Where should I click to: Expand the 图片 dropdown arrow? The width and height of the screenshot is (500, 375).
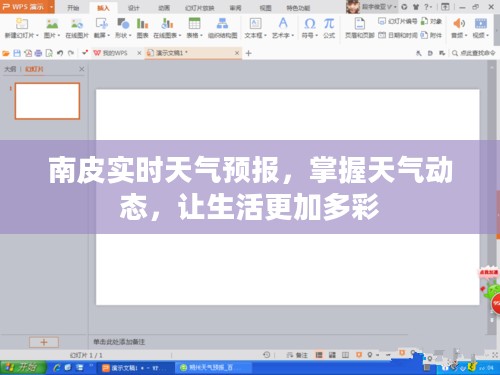(x=59, y=35)
